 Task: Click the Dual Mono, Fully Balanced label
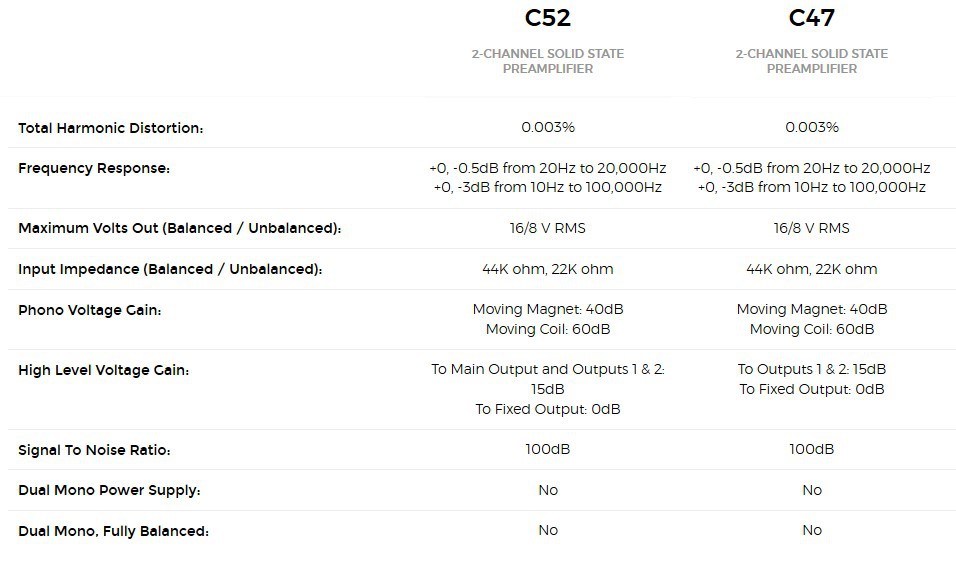tap(114, 531)
